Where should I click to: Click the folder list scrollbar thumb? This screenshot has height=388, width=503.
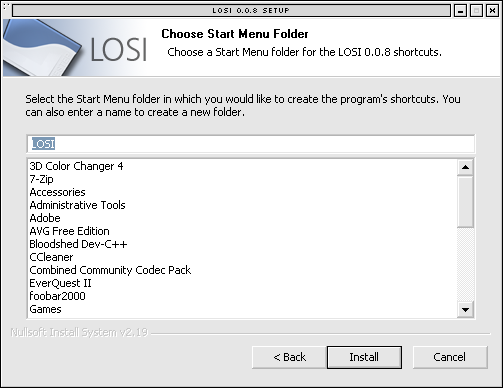click(465, 202)
